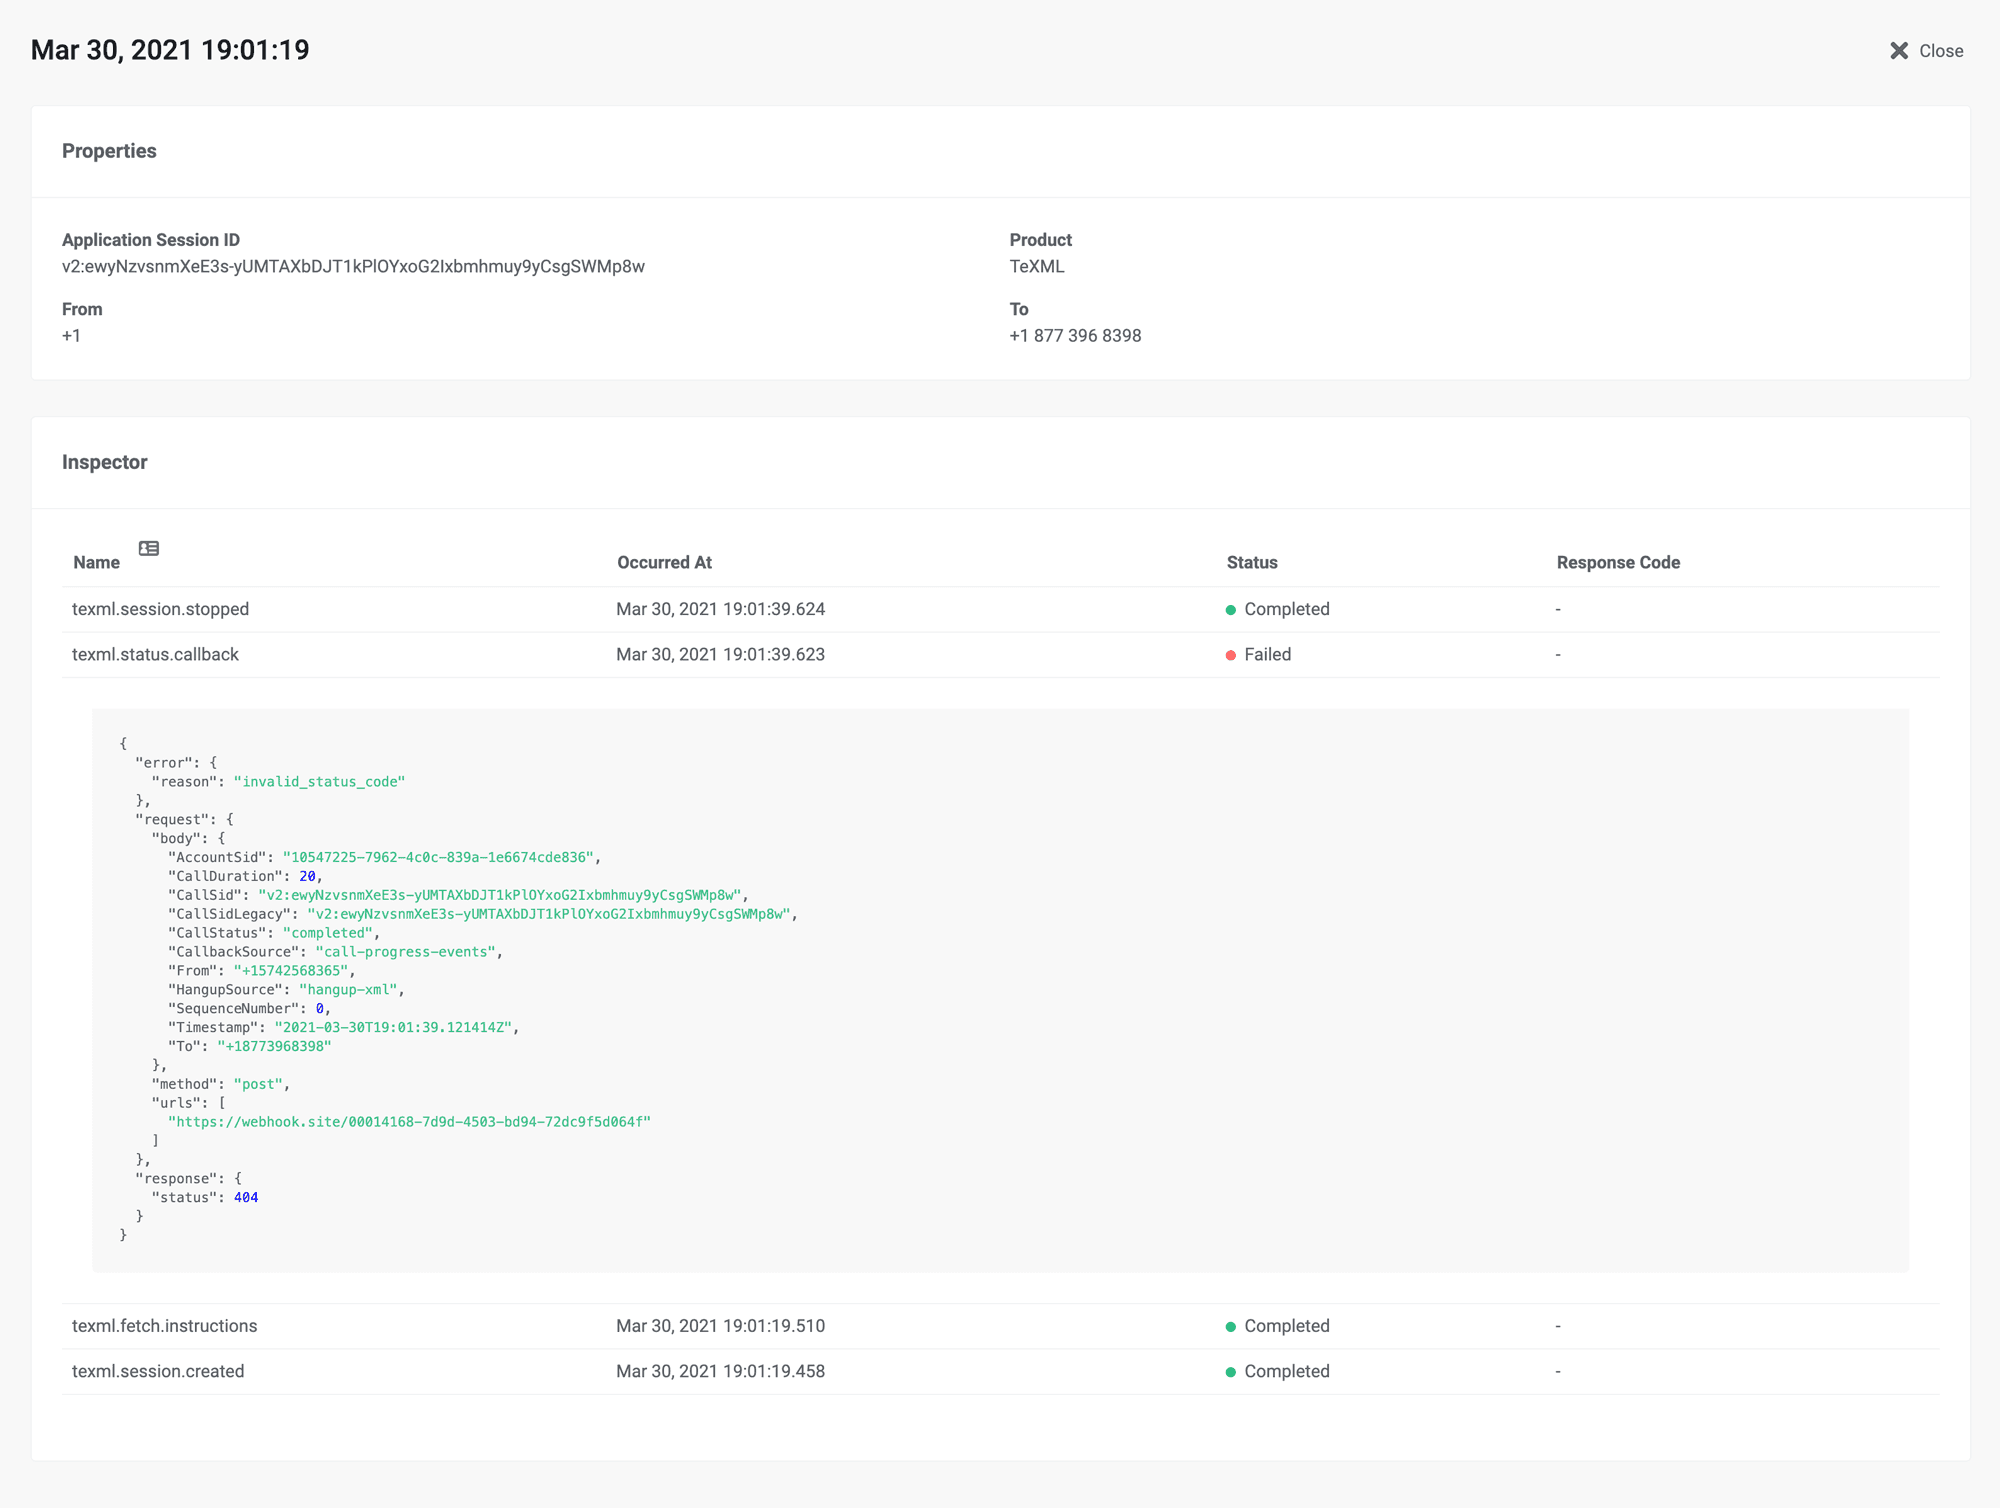This screenshot has width=2000, height=1508.
Task: Click the Inspector section heading
Action: pyautogui.click(x=105, y=462)
